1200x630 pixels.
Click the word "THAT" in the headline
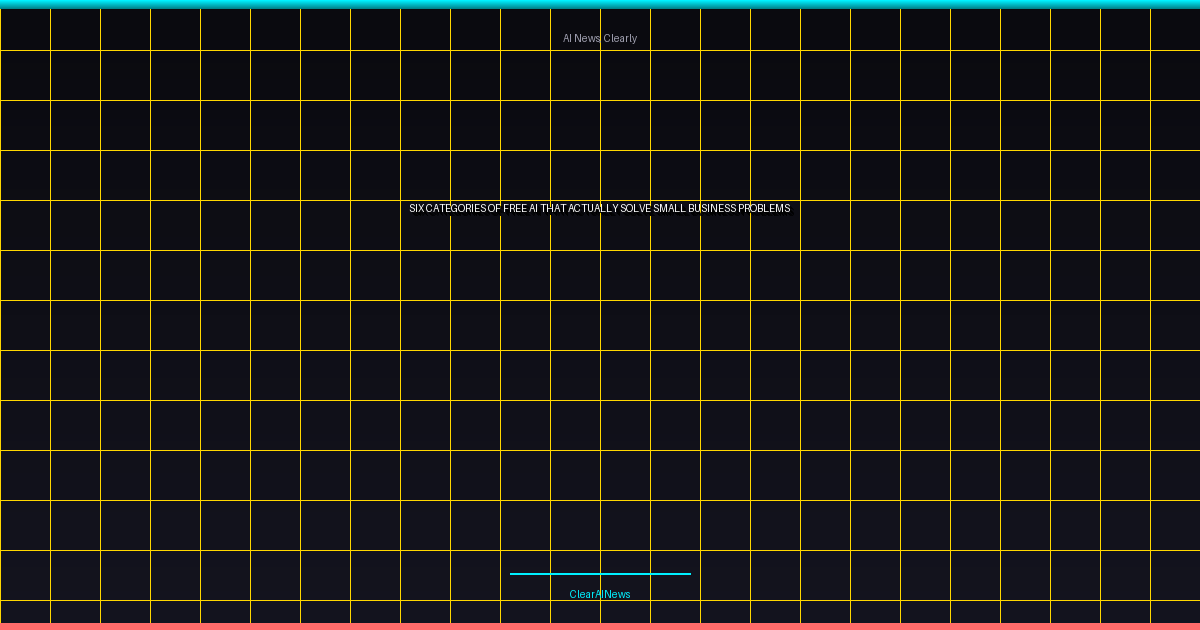click(x=553, y=208)
